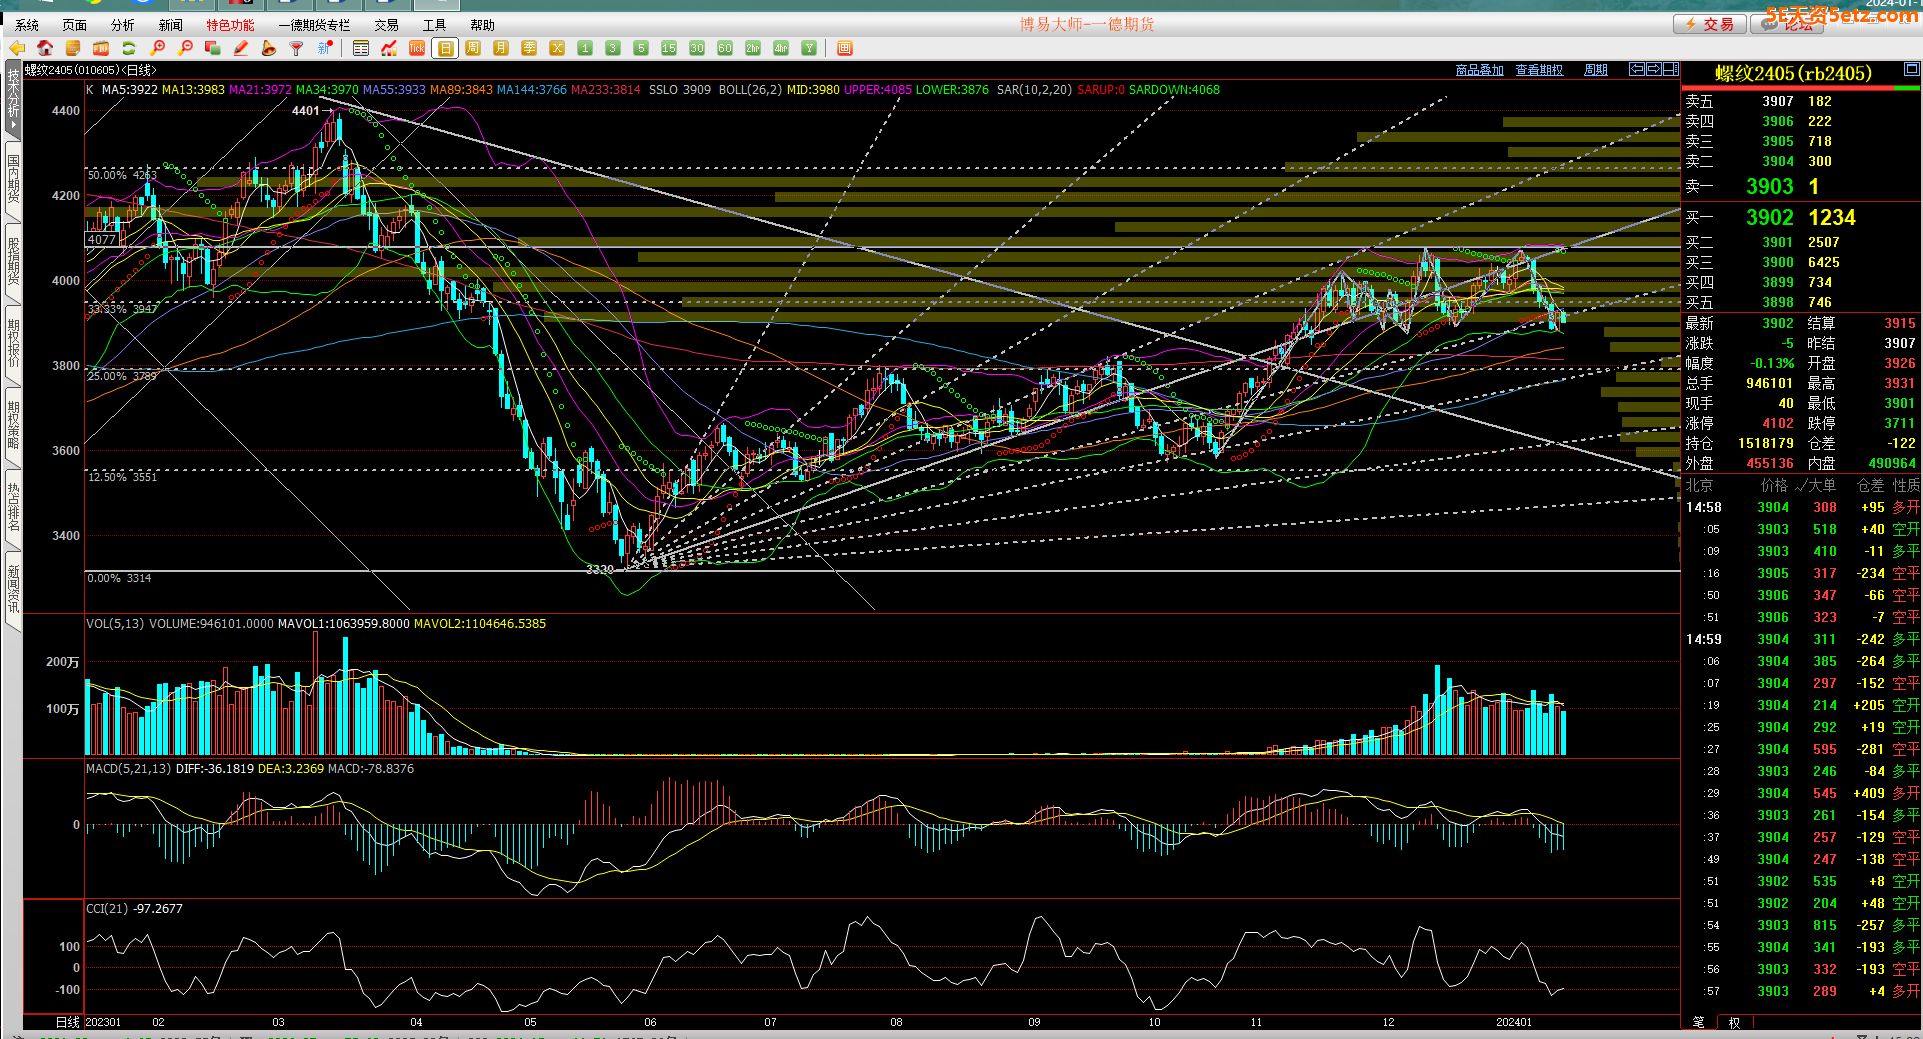Select the 3-minute period icon

coord(613,48)
